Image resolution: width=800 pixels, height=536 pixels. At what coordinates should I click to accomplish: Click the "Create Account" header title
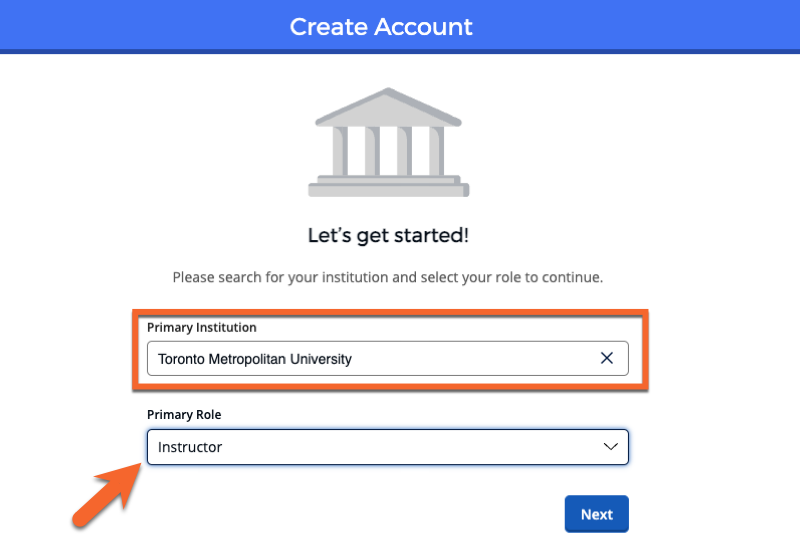381,27
